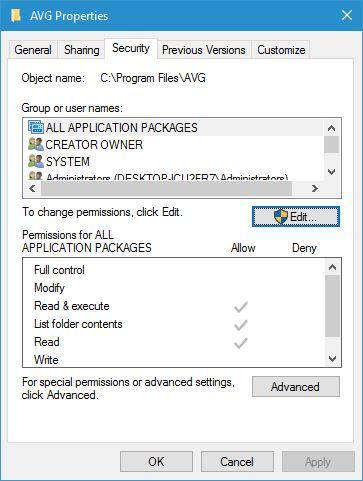Click down arrow of user names list
Screen dimensions: 363x481
[x=331, y=172]
